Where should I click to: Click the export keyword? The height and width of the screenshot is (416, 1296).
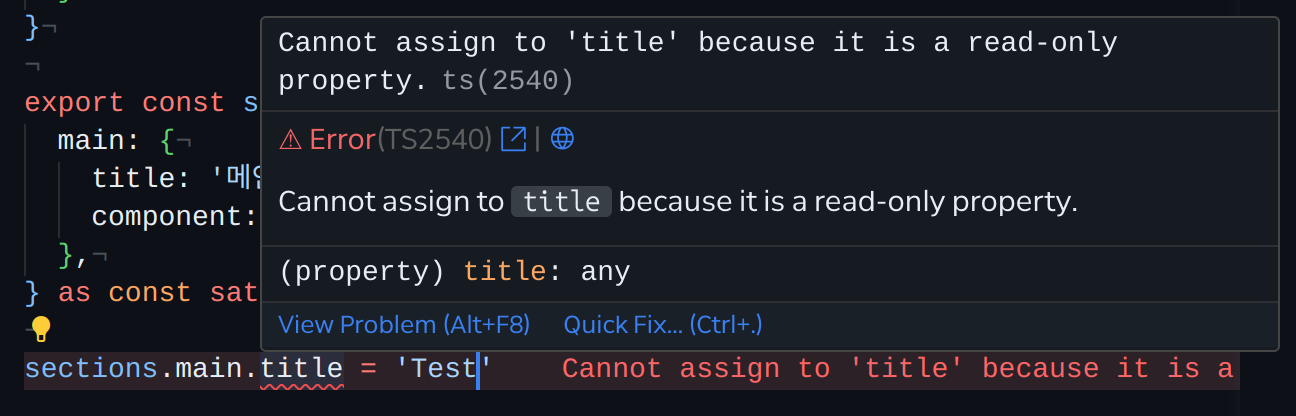click(74, 103)
